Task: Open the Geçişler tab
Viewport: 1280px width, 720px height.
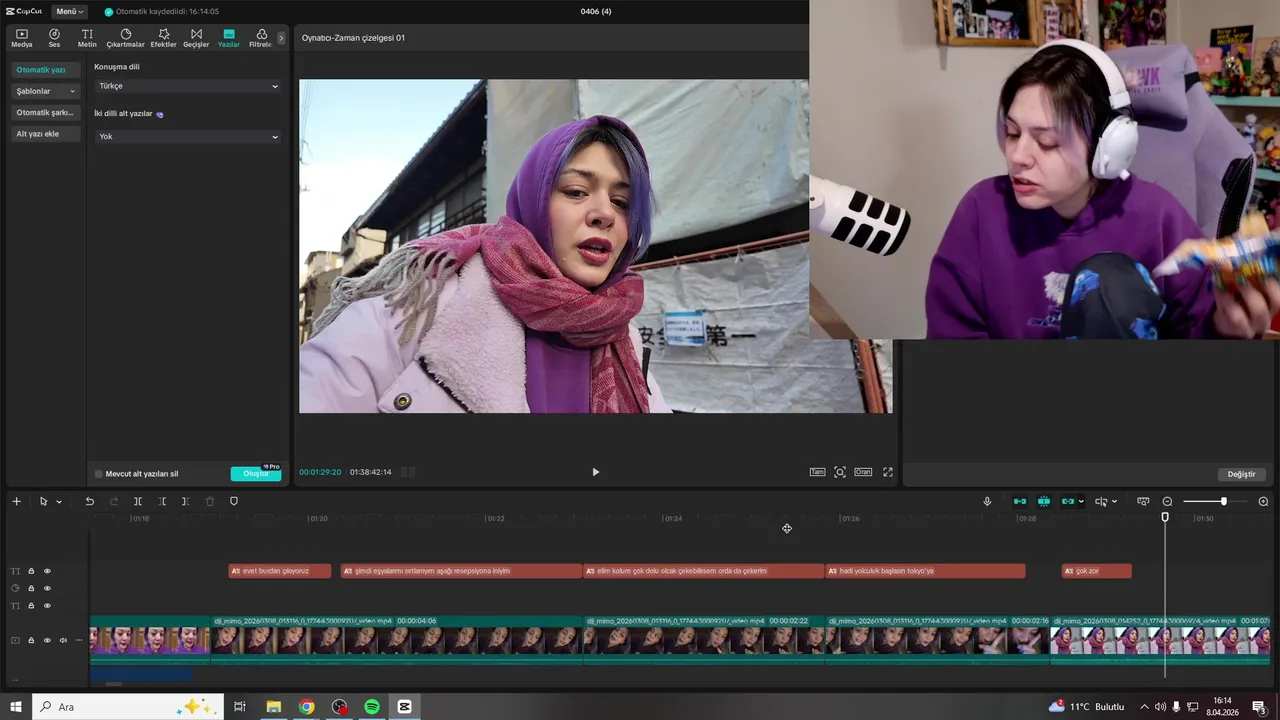Action: [x=196, y=38]
